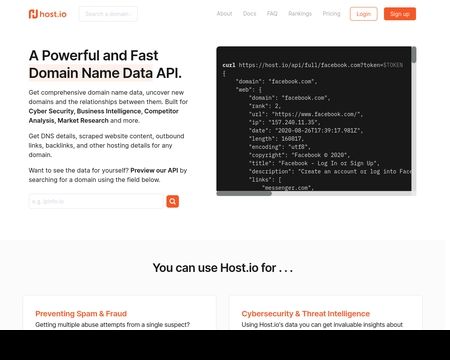The width and height of the screenshot is (450, 360).
Task: Click the code panel horizontal scrollbar thumb
Action: 244,193
